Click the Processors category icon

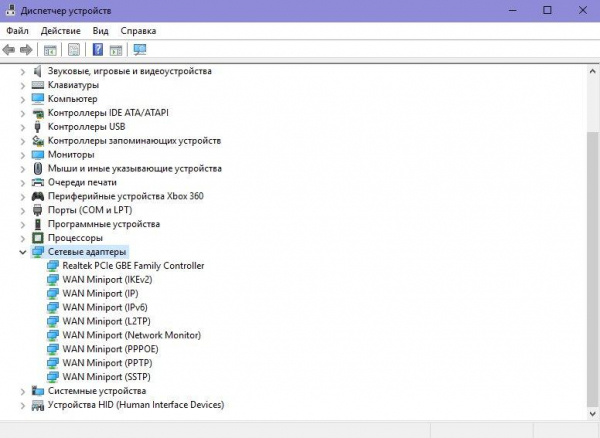pos(39,239)
